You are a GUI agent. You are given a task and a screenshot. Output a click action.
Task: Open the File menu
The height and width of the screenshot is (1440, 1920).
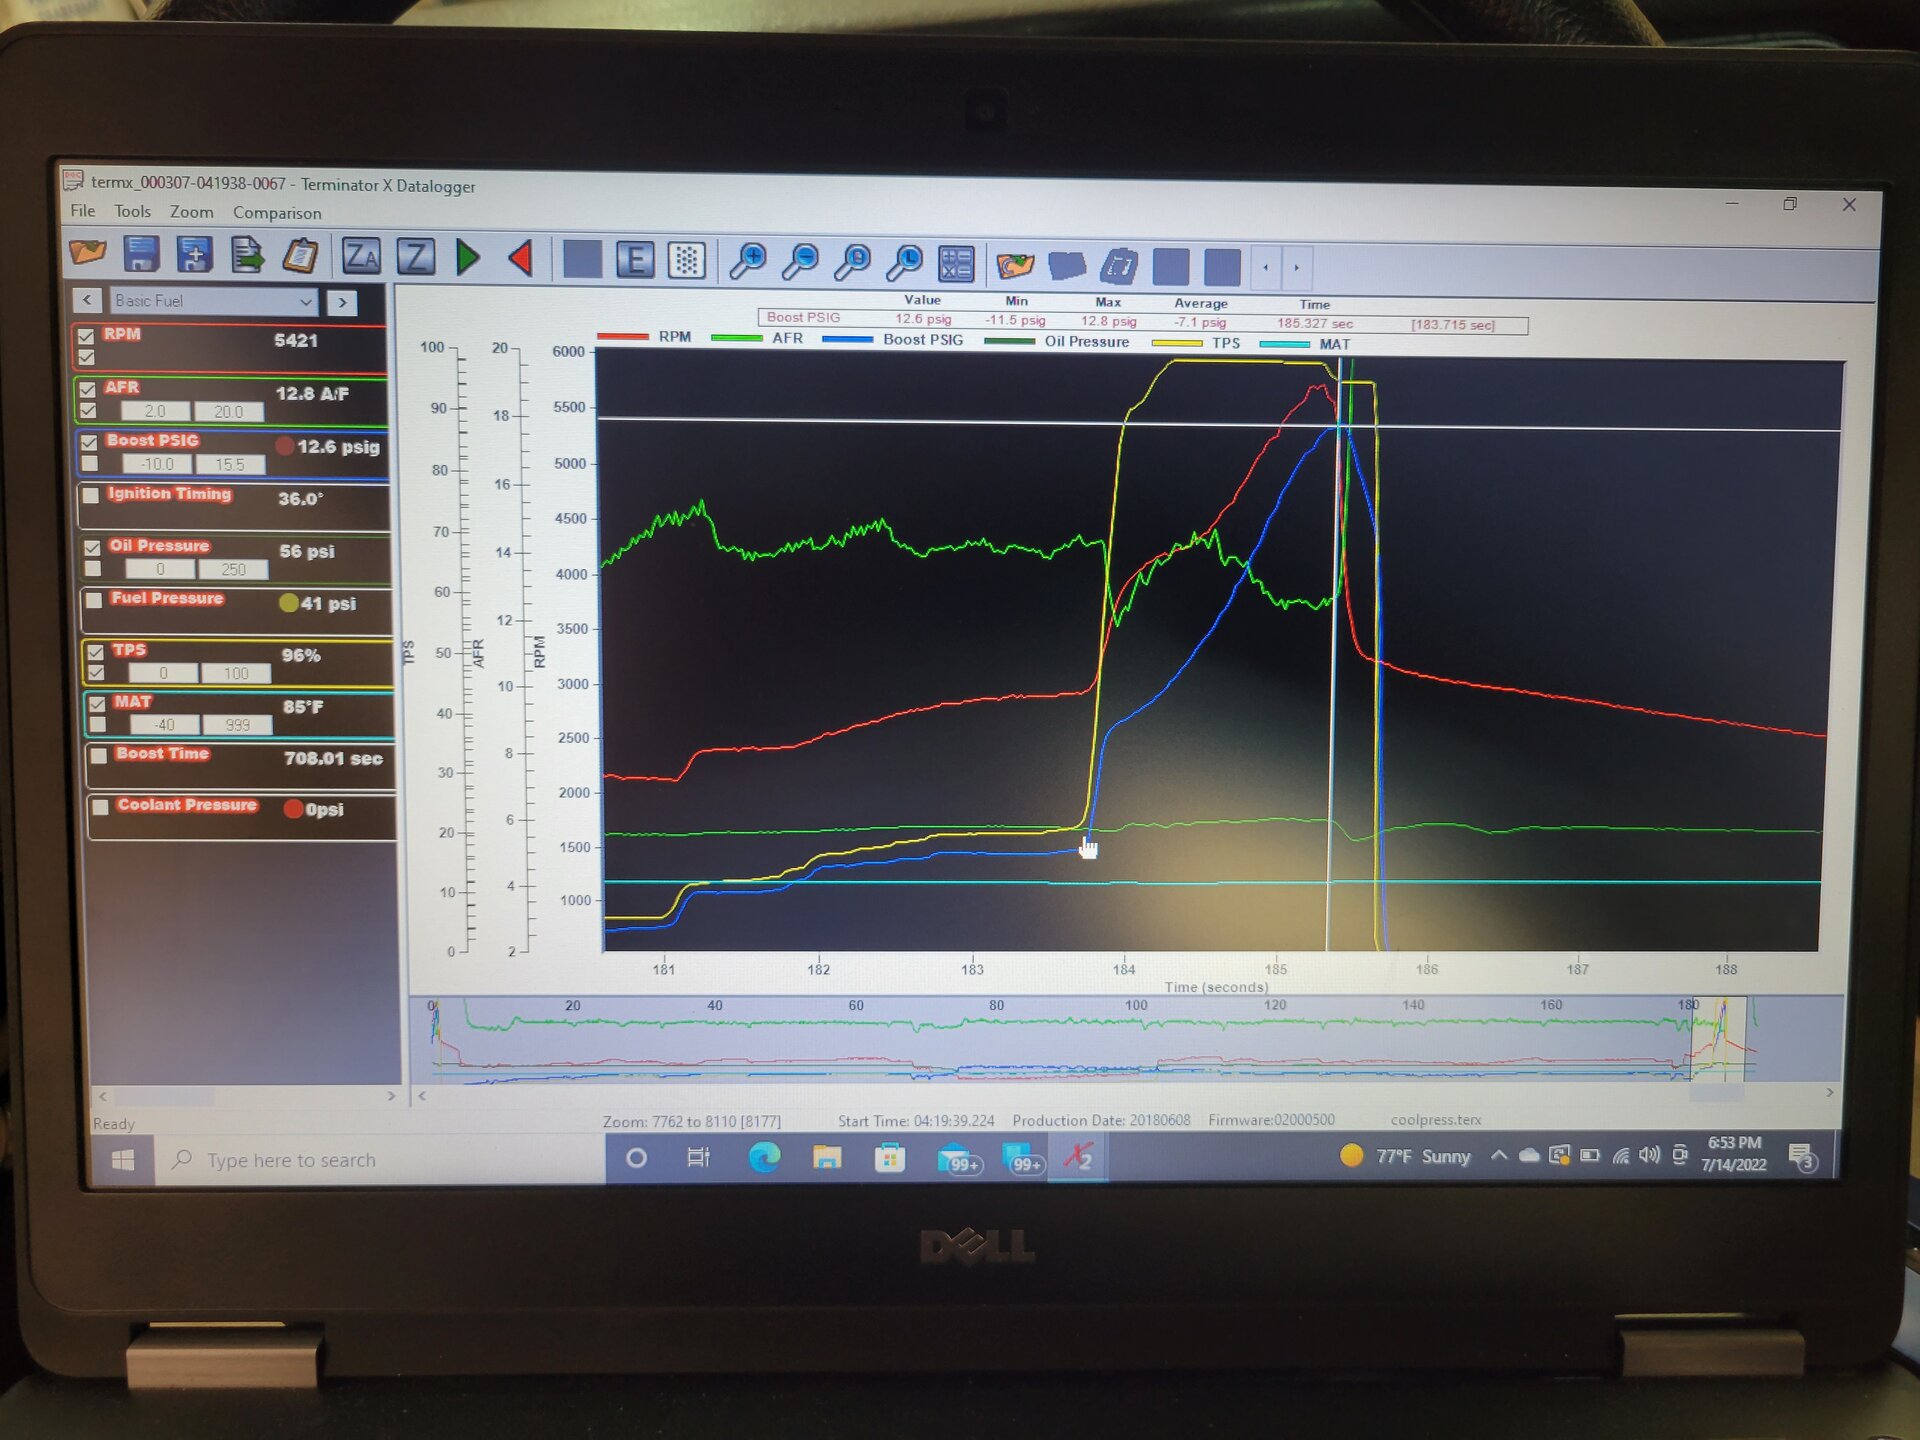[x=83, y=211]
